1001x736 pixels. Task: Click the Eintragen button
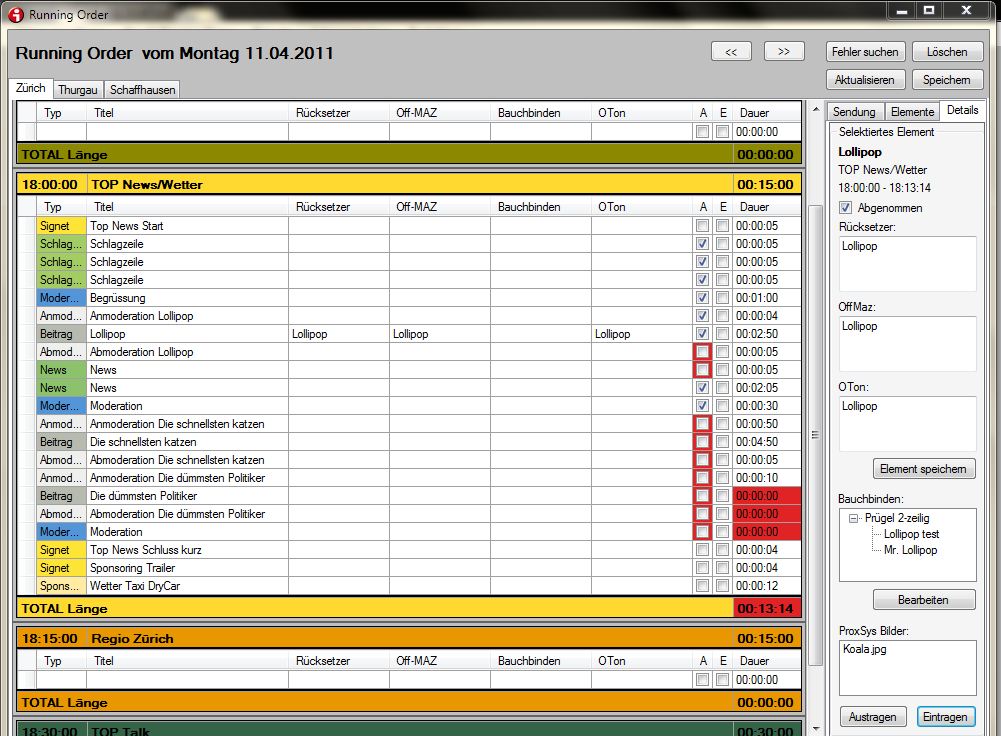point(945,717)
